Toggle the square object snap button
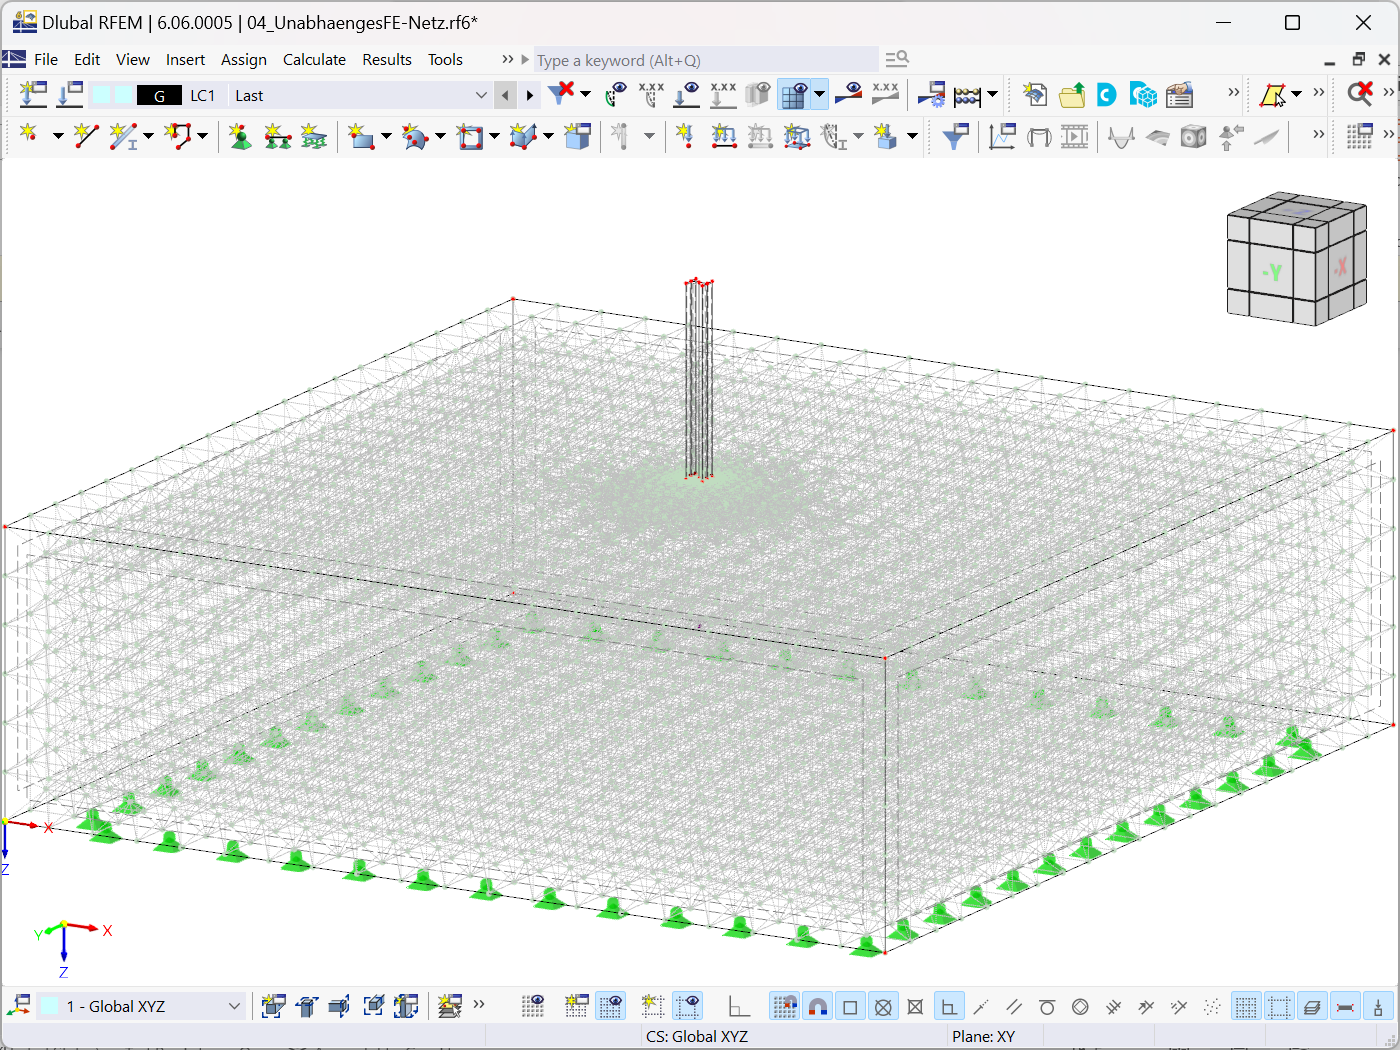This screenshot has height=1050, width=1400. [x=850, y=1006]
